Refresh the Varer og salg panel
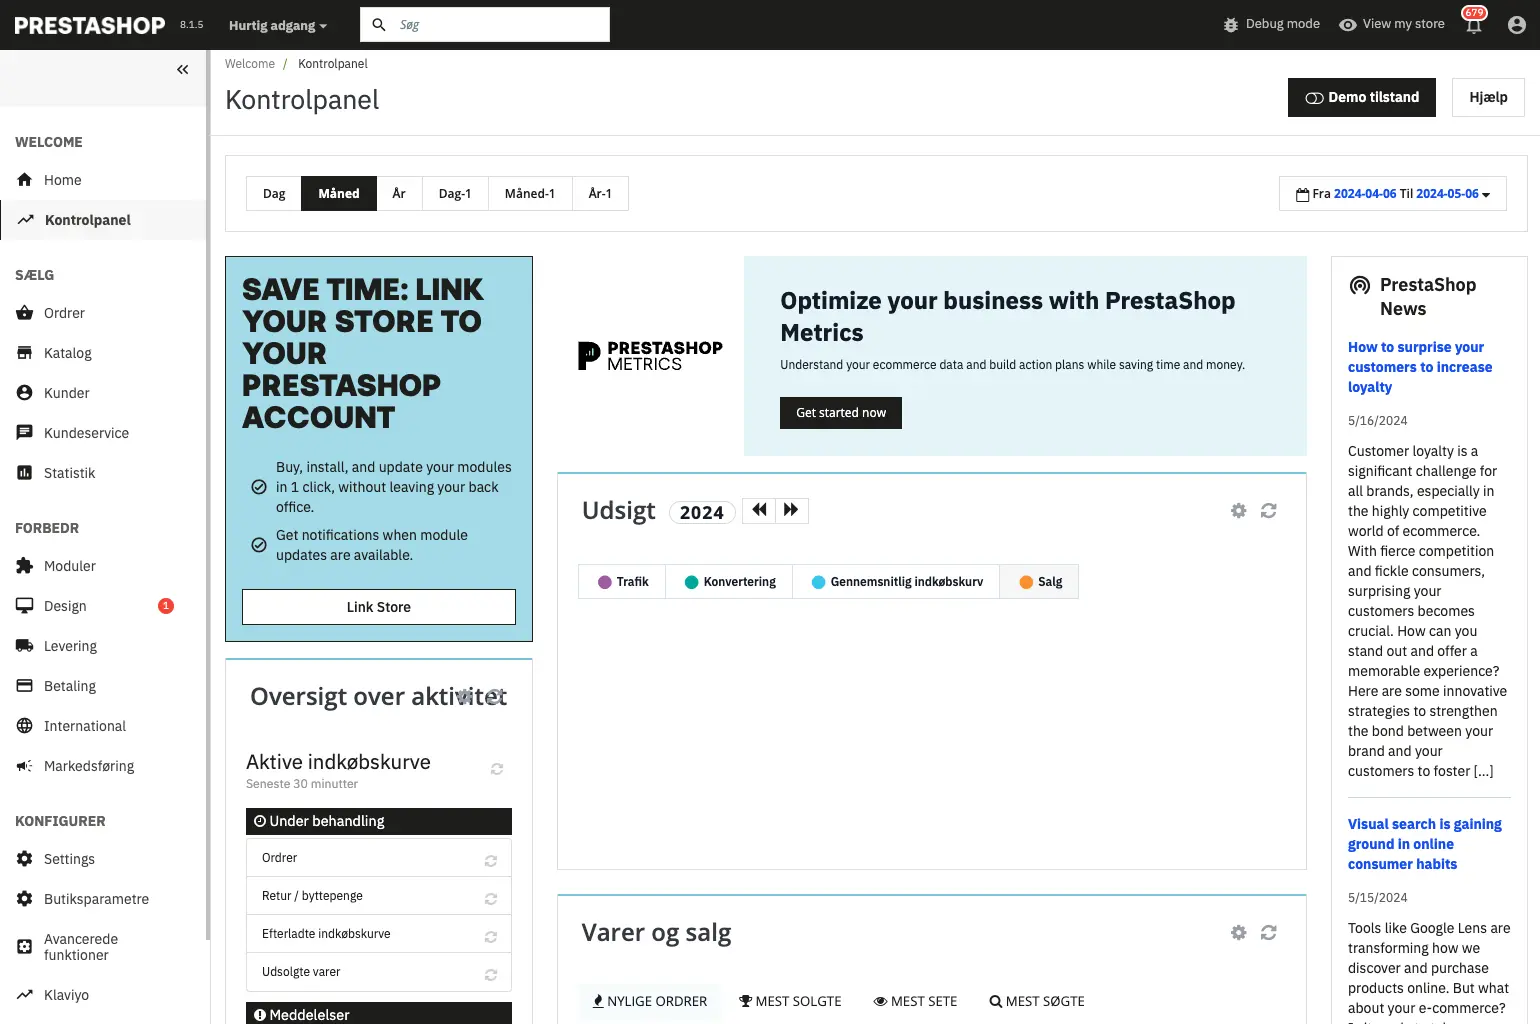 [1269, 932]
